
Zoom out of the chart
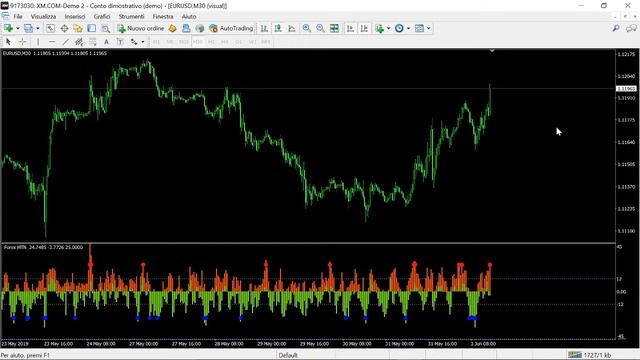320,28
